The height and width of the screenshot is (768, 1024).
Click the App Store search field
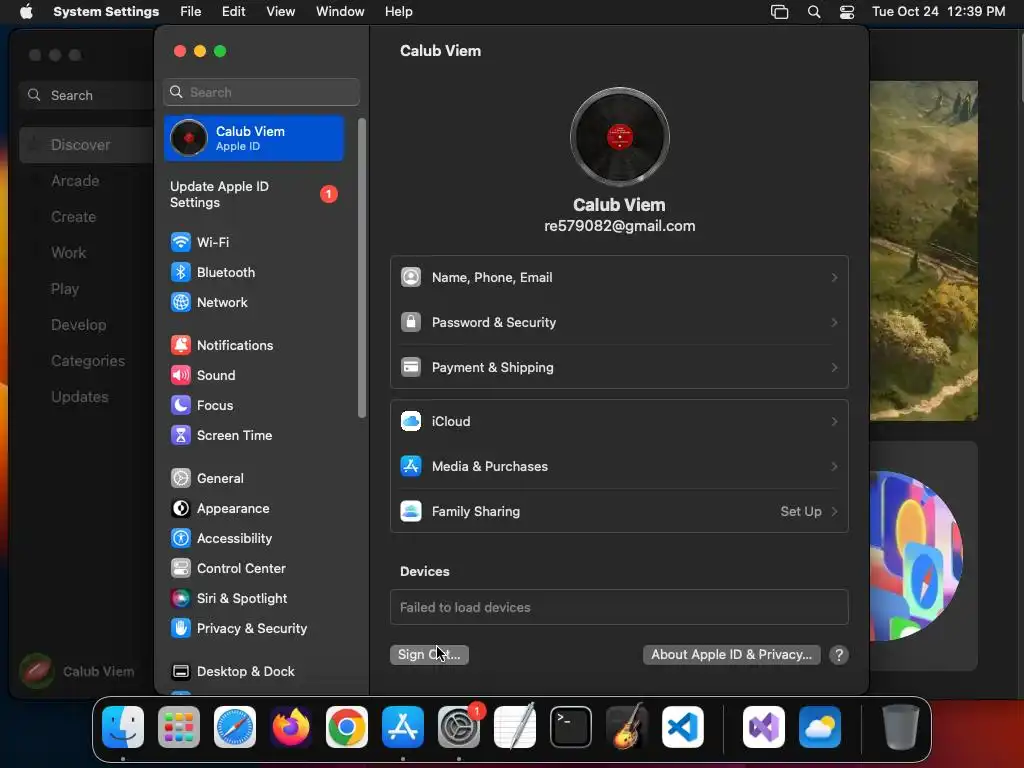point(87,95)
